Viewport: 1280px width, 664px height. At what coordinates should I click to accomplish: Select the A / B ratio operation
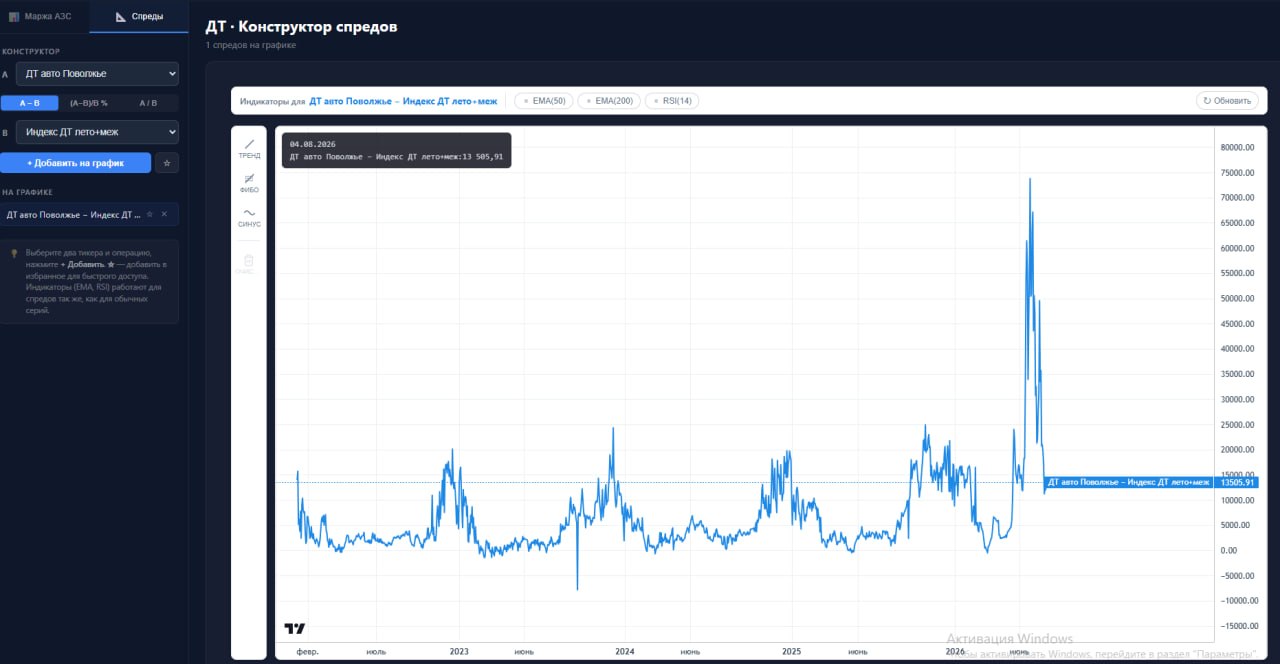[148, 103]
